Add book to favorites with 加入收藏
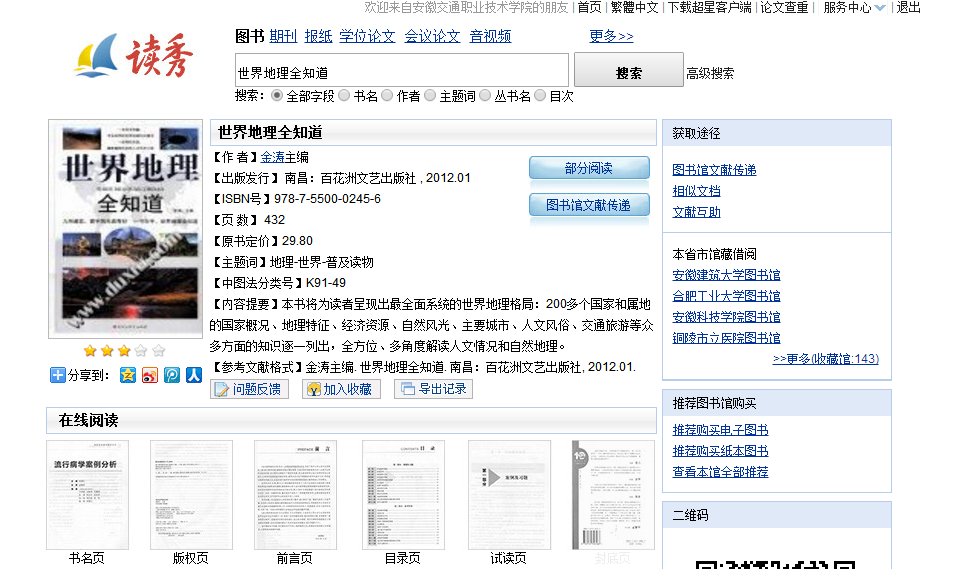The height and width of the screenshot is (569, 975). pos(341,389)
